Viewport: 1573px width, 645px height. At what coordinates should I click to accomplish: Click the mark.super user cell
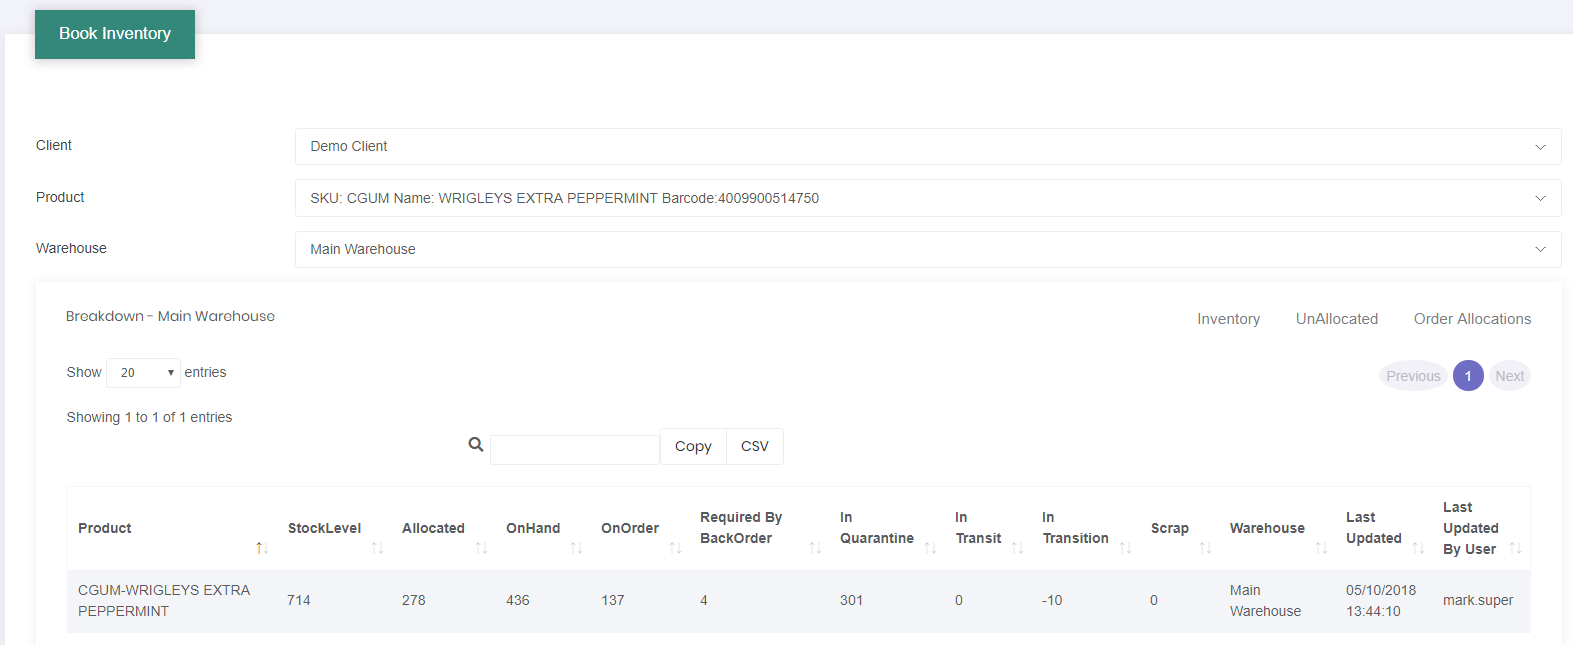(x=1478, y=600)
